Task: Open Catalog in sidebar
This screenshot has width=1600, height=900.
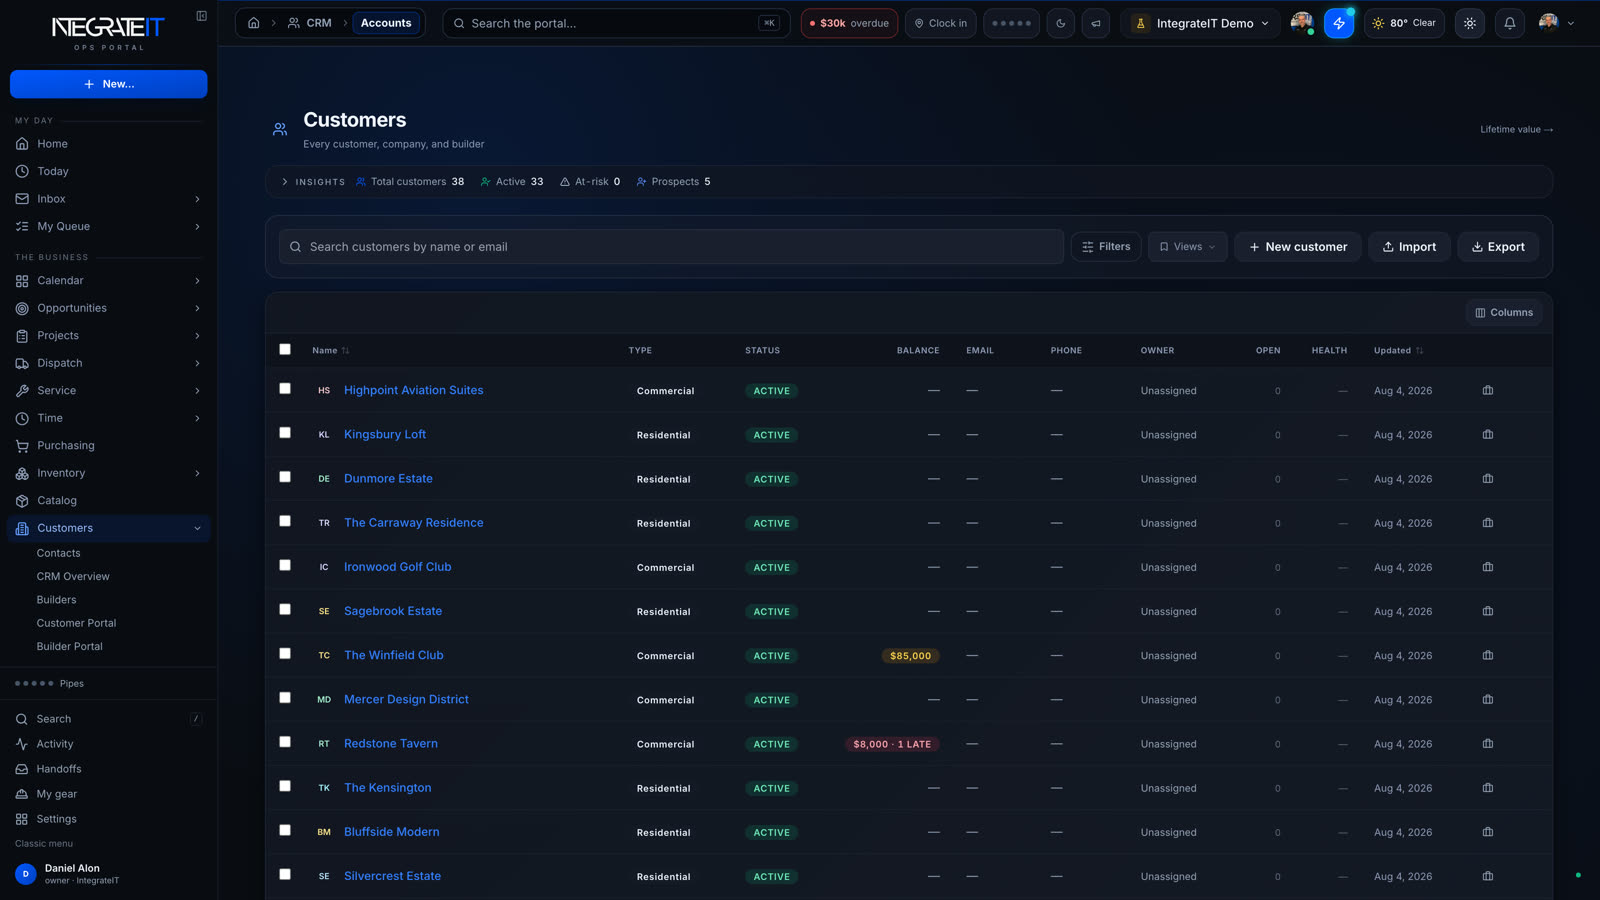Action: click(x=108, y=501)
